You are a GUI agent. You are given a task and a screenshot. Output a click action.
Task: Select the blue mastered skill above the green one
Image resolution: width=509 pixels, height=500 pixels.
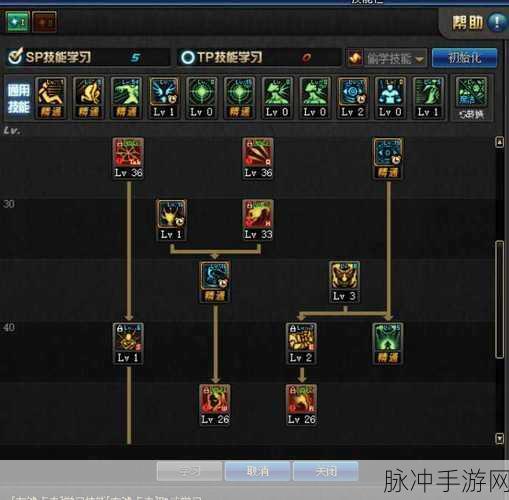tap(388, 158)
